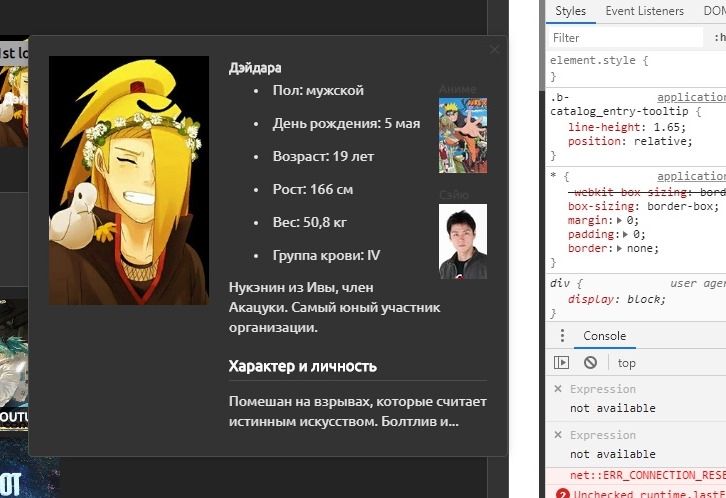Clear the console with the ban icon

point(591,363)
